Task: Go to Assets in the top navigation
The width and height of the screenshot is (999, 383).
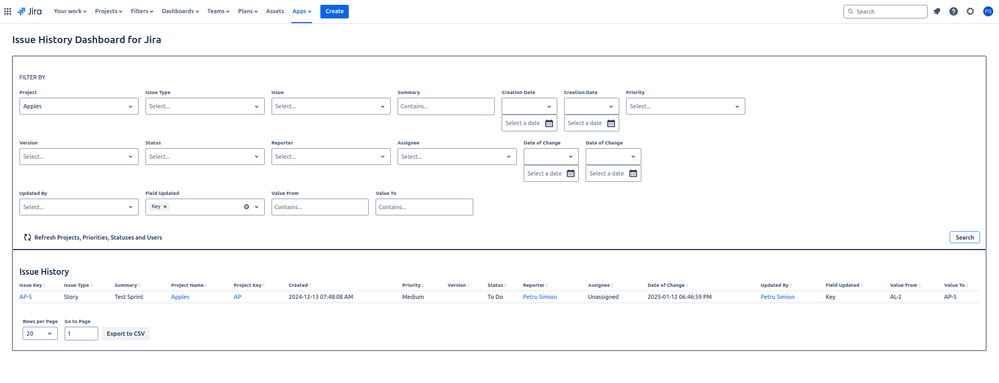Action: click(x=275, y=11)
